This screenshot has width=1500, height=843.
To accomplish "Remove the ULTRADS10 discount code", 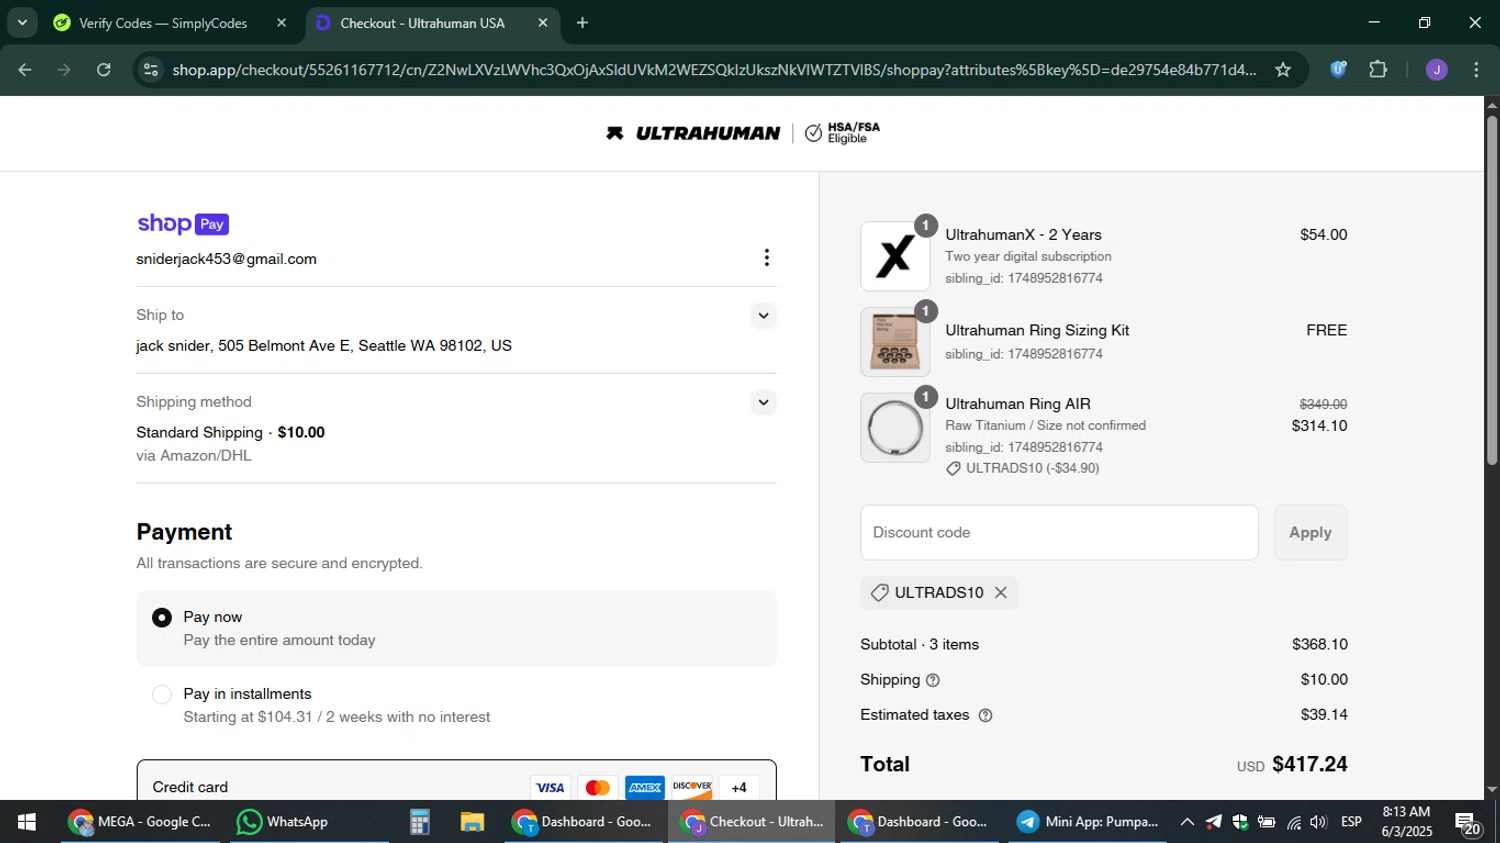I will pyautogui.click(x=1001, y=593).
